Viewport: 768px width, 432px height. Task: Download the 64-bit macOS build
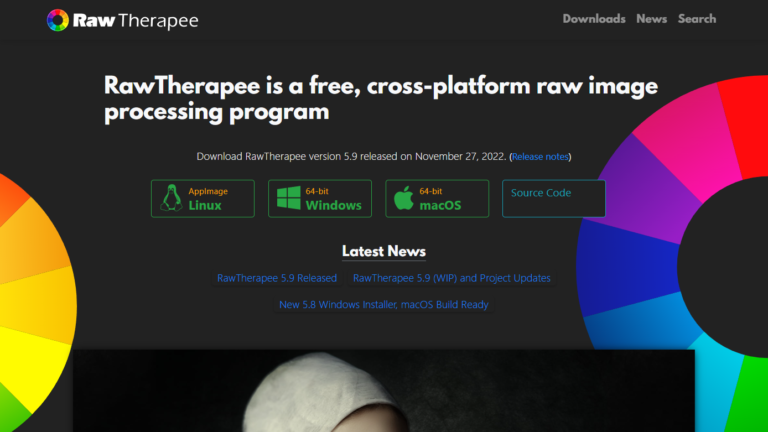pos(437,198)
